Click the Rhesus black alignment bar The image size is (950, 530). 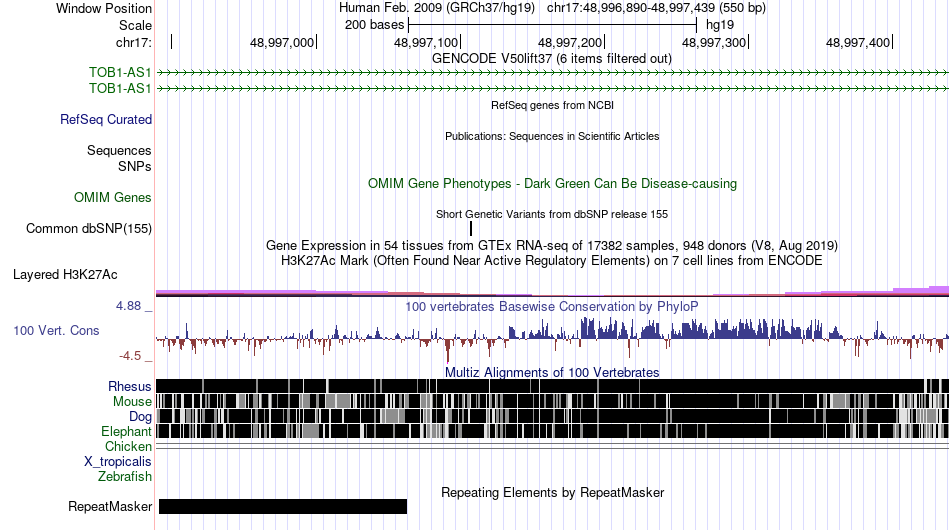(552, 386)
